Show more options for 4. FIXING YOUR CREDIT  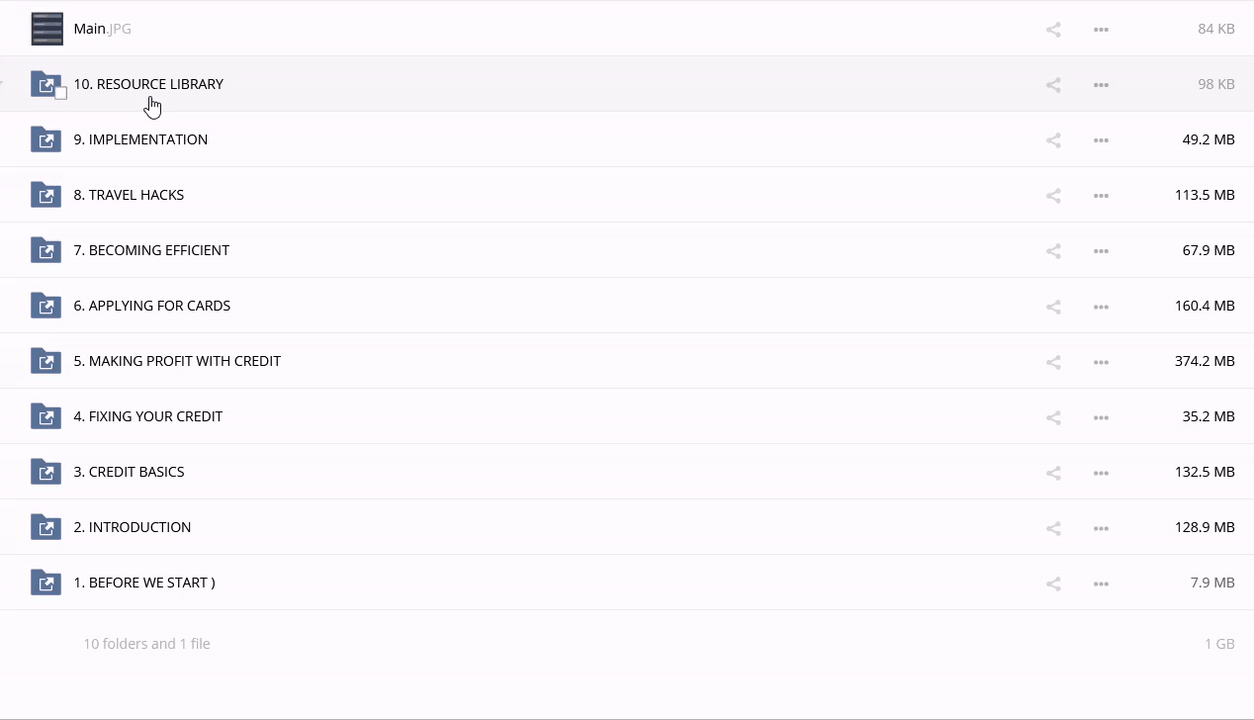pos(1101,417)
